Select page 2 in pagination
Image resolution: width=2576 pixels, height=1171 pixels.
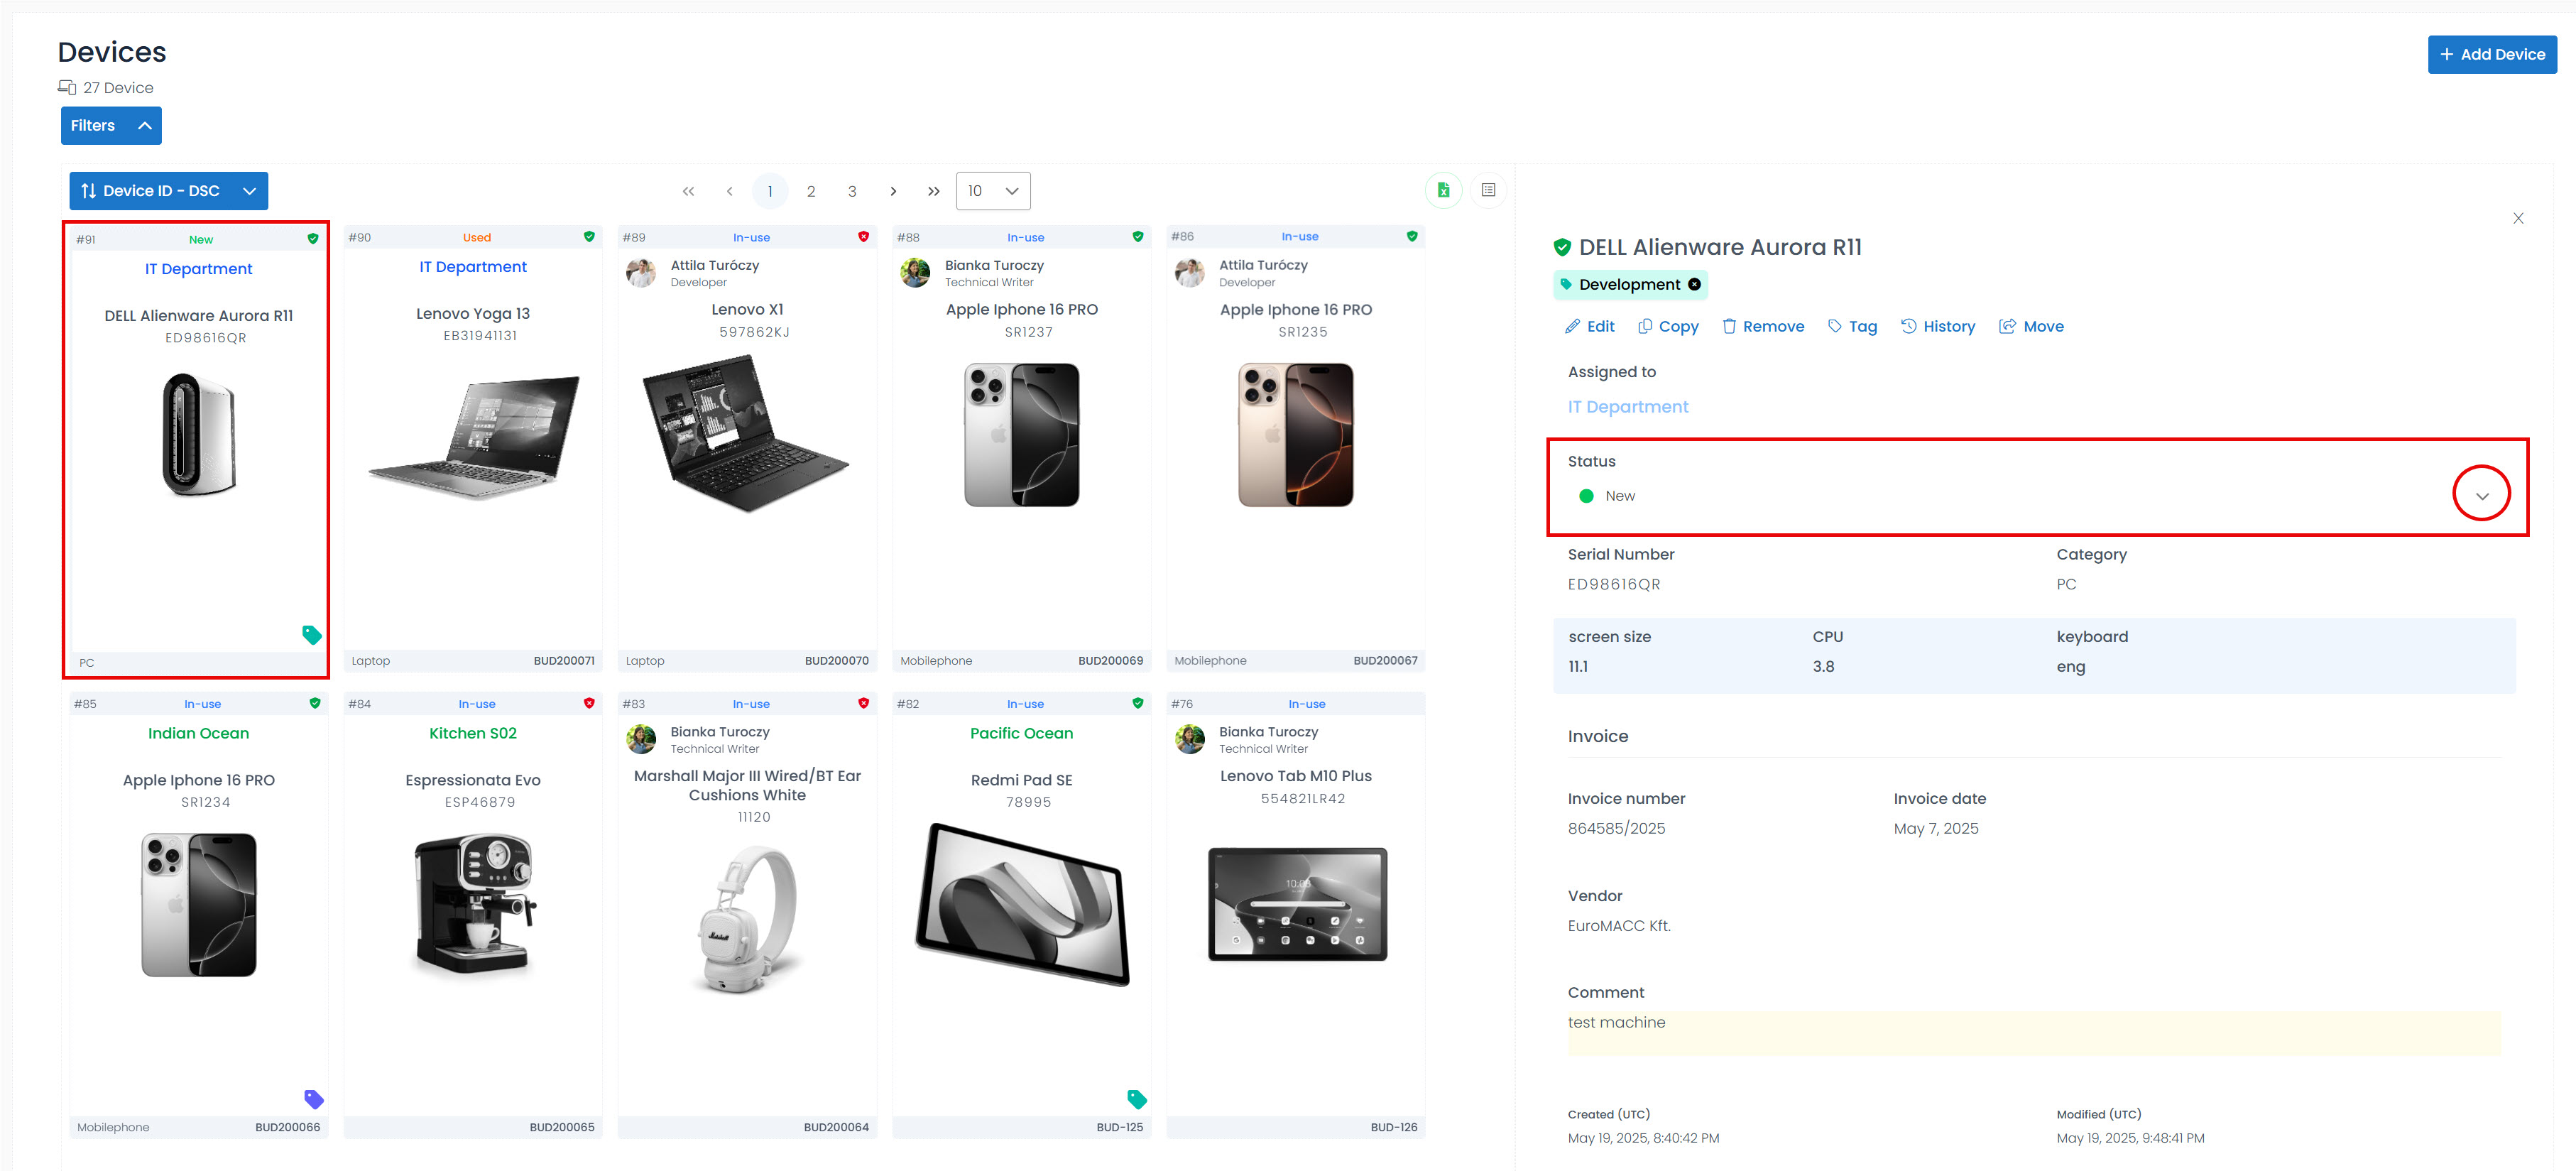[x=811, y=191]
